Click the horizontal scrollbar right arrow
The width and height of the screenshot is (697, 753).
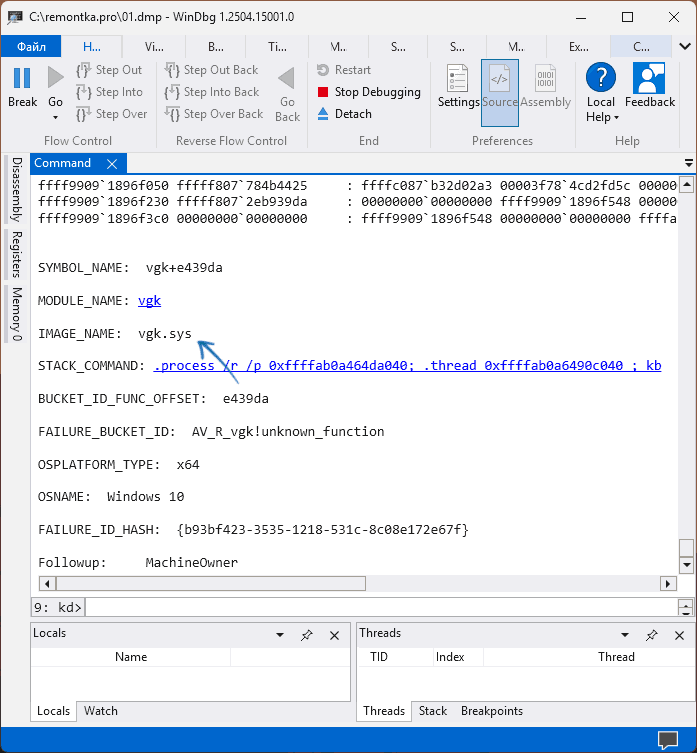coord(668,584)
